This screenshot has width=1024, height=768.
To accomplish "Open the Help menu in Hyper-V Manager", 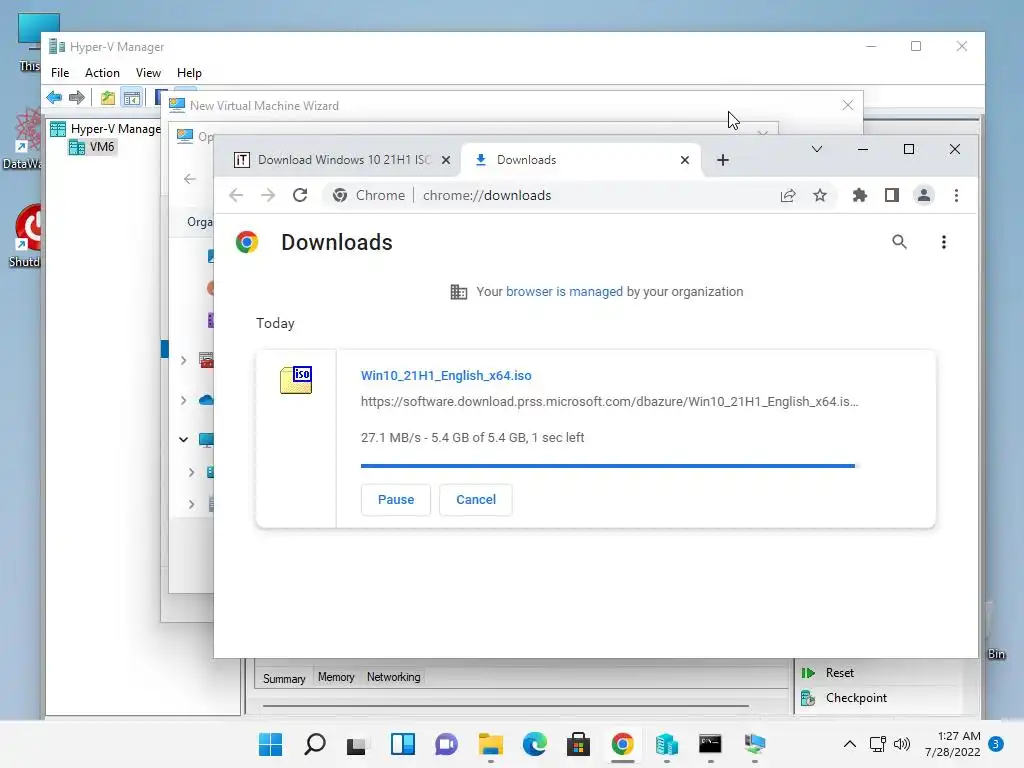I will 189,72.
